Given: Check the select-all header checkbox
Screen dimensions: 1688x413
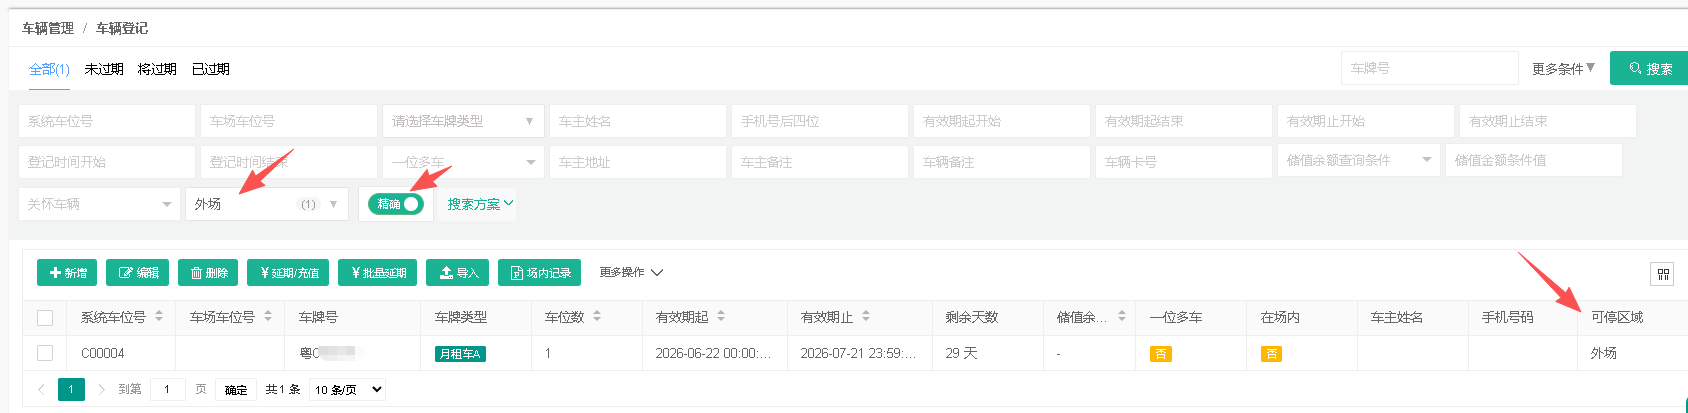Looking at the screenshot, I should click(x=45, y=317).
